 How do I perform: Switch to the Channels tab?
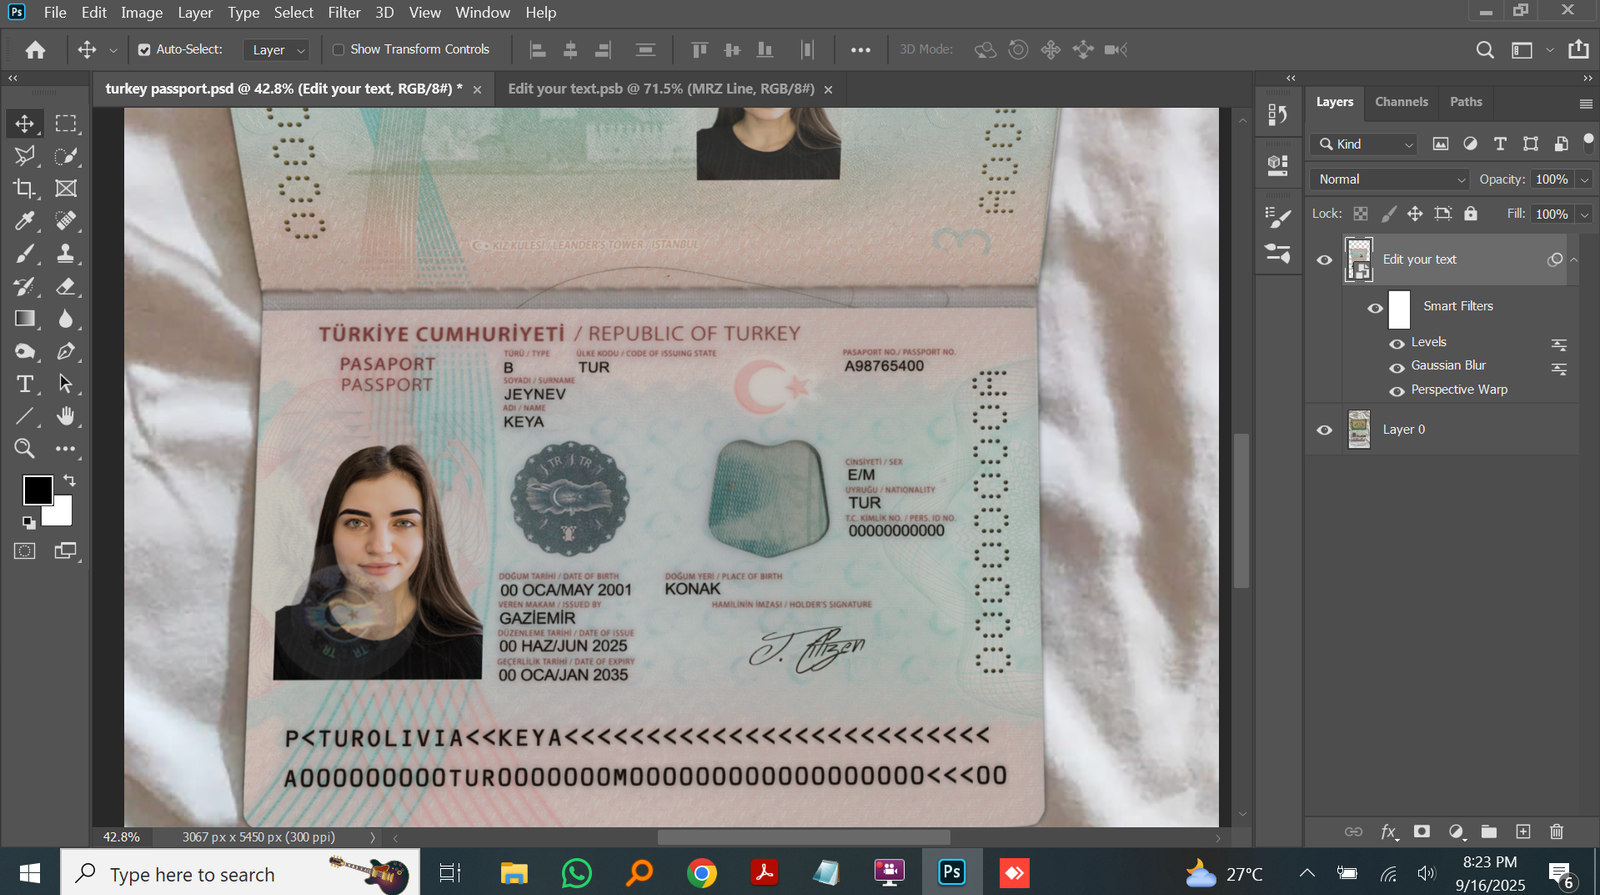point(1400,102)
